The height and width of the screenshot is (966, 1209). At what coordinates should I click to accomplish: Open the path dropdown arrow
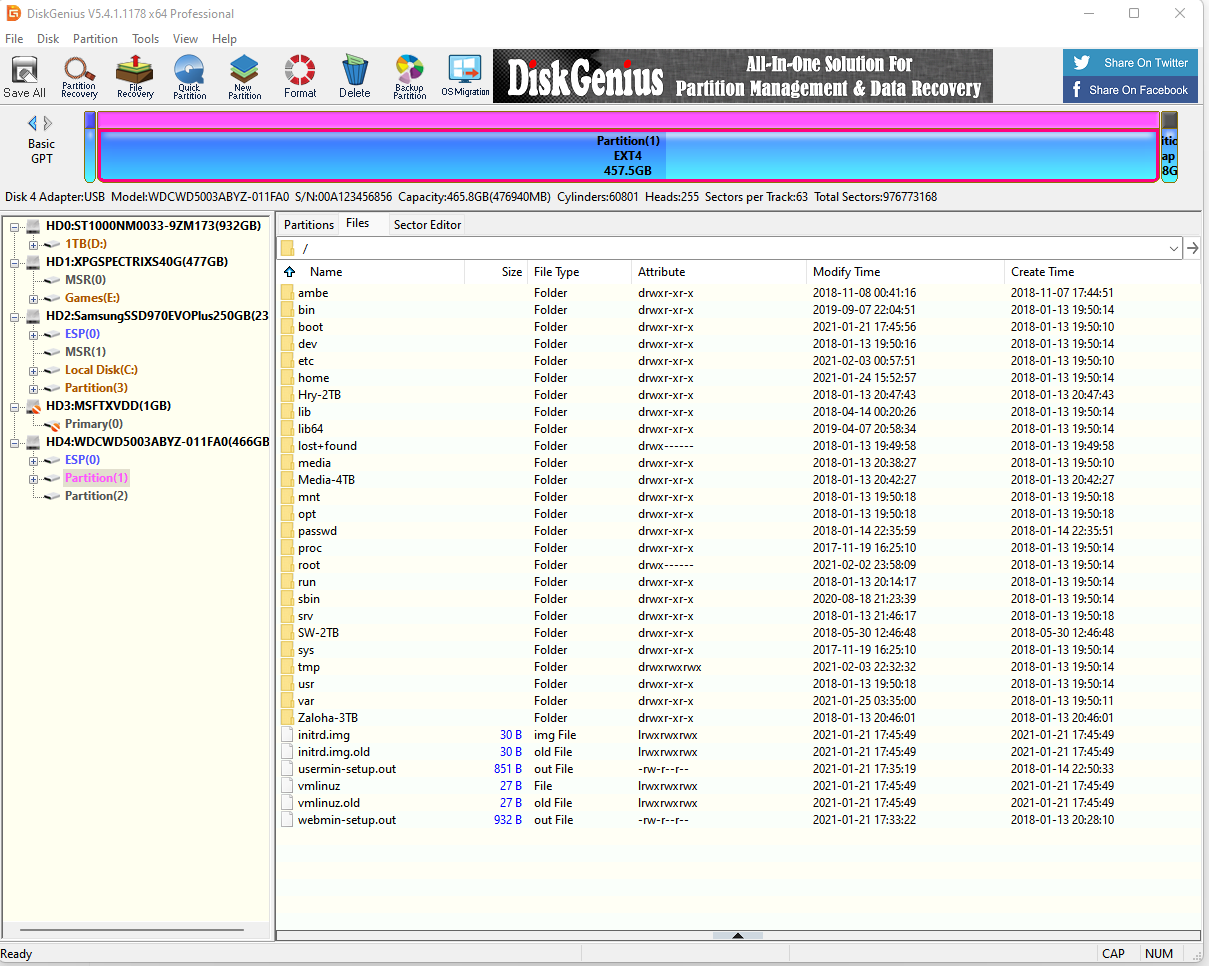click(x=1173, y=248)
